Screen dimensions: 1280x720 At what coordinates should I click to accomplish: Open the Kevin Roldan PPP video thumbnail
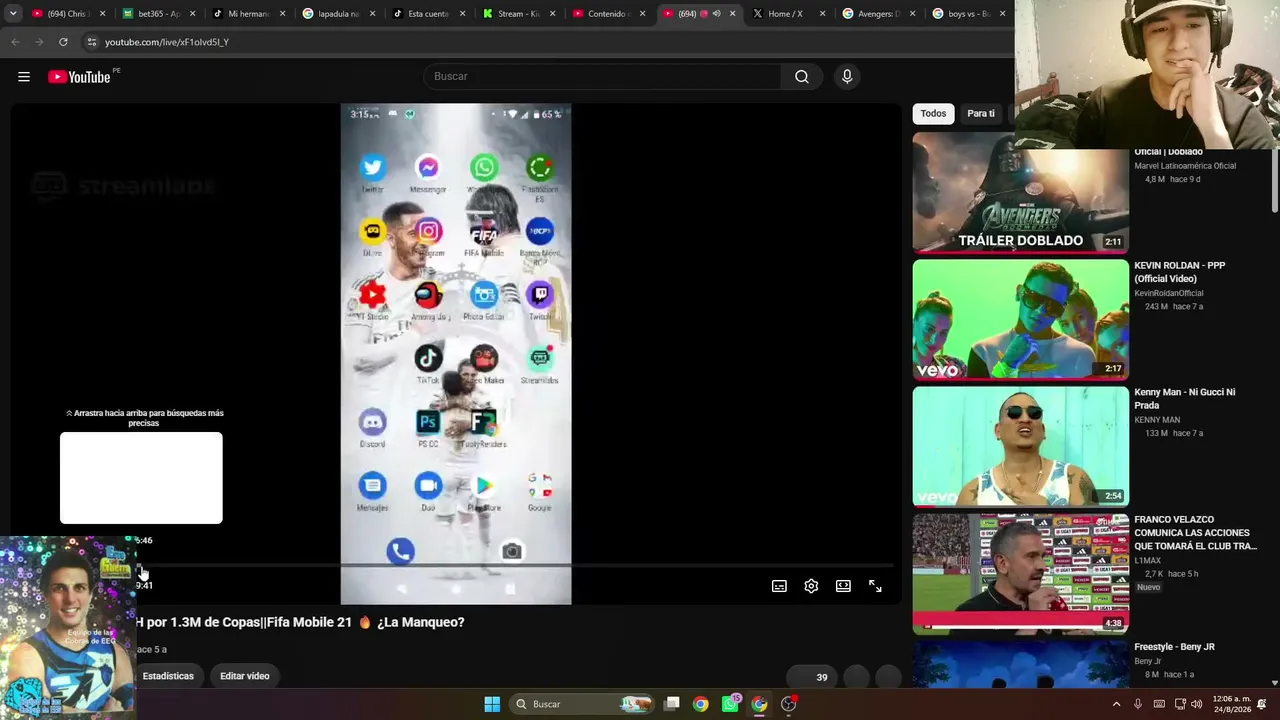(x=1020, y=320)
